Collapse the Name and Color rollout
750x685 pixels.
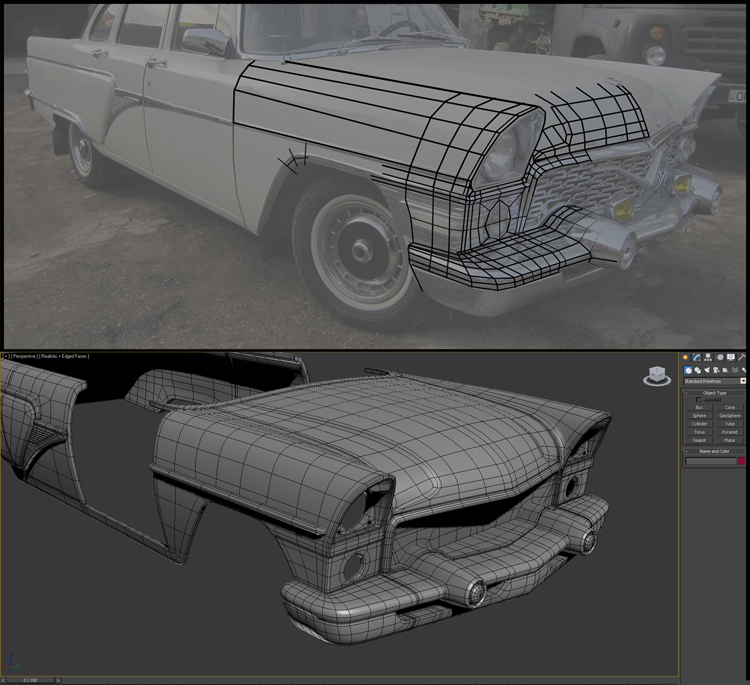714,451
